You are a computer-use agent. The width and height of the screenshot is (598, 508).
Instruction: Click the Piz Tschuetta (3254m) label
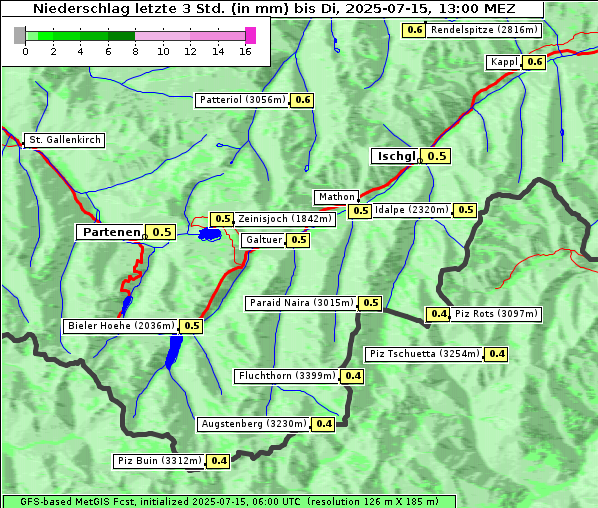424,354
